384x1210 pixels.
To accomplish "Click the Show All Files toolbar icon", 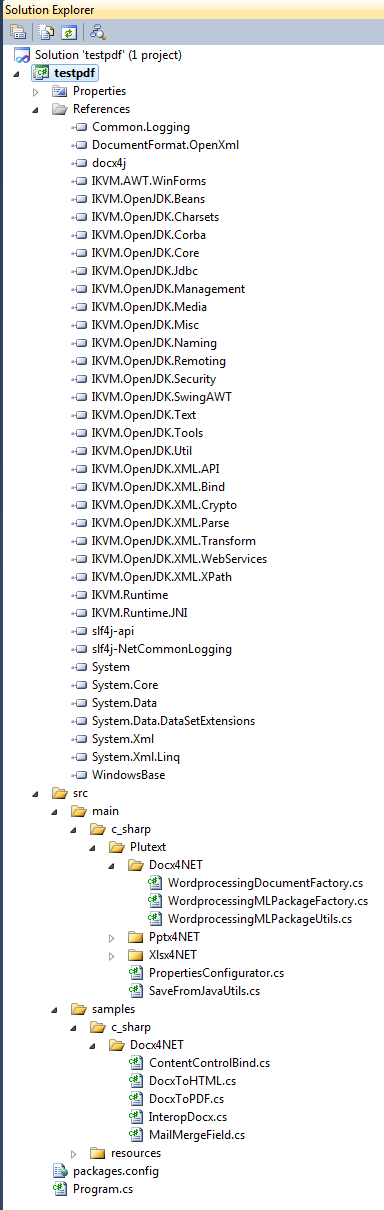I will [x=46, y=32].
